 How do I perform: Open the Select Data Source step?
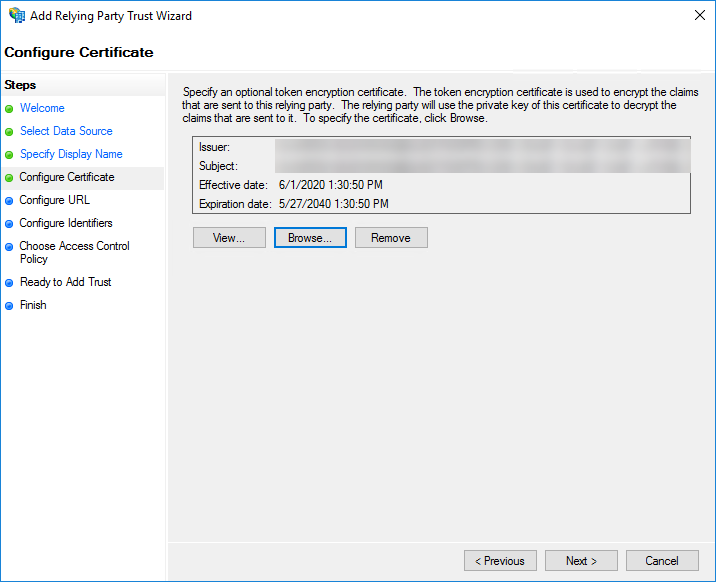(x=66, y=131)
